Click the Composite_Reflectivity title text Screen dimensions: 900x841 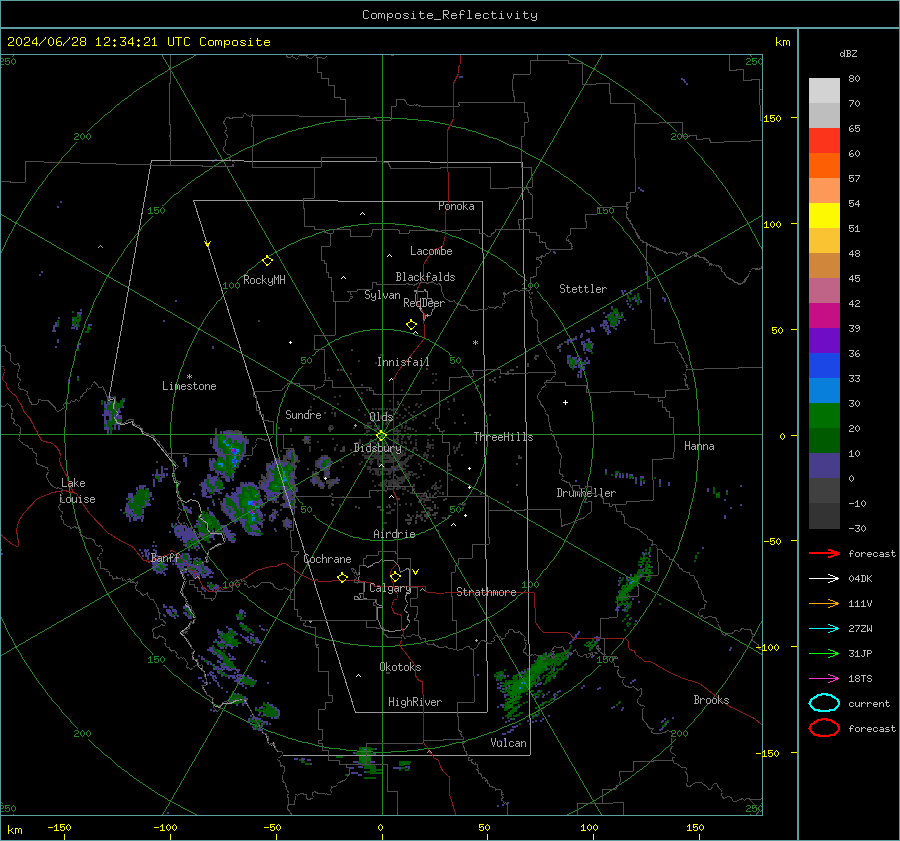click(x=450, y=15)
